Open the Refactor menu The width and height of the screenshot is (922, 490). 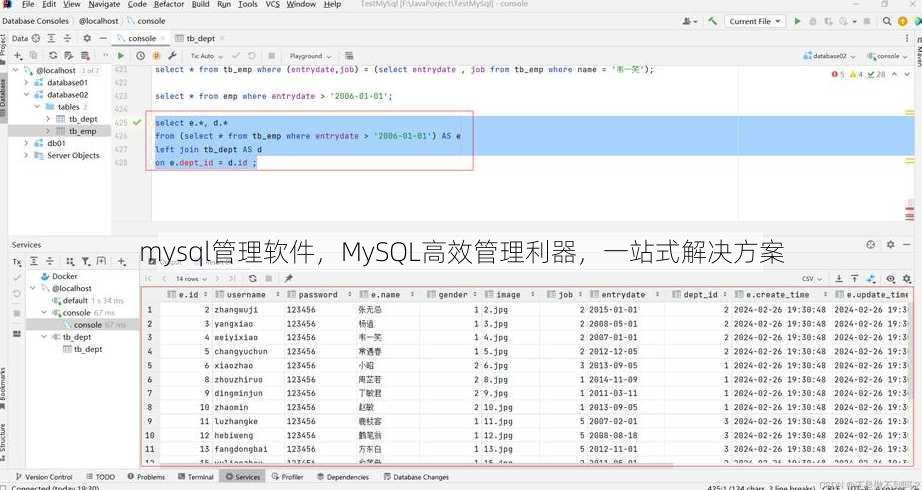point(169,4)
